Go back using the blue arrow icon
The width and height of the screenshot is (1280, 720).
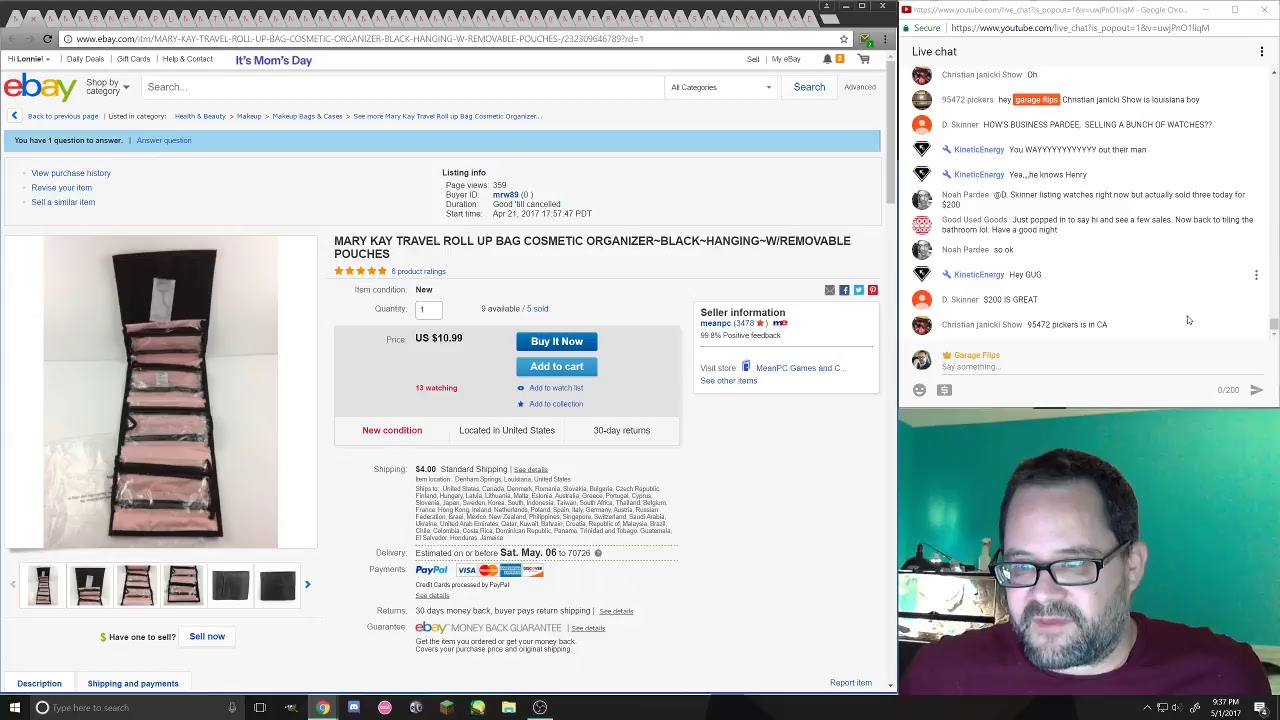click(x=14, y=116)
